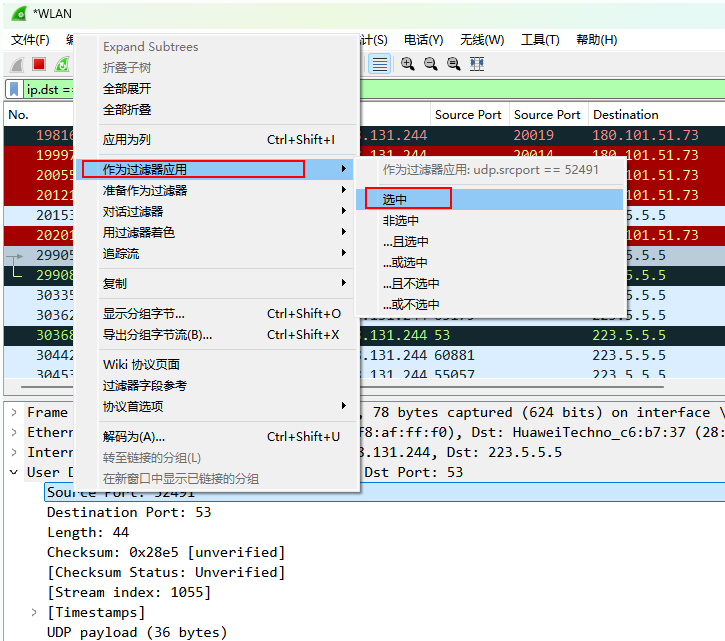Open the 工具(T) menu
This screenshot has width=725, height=641.
click(540, 40)
